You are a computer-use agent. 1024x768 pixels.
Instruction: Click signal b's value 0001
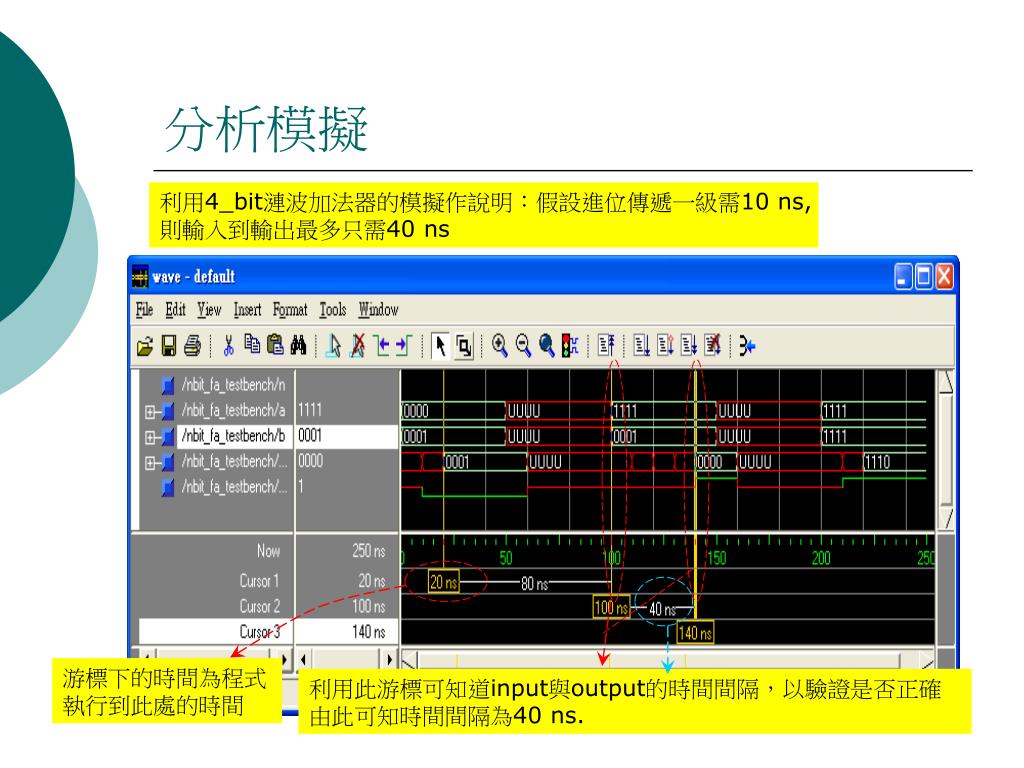click(310, 436)
